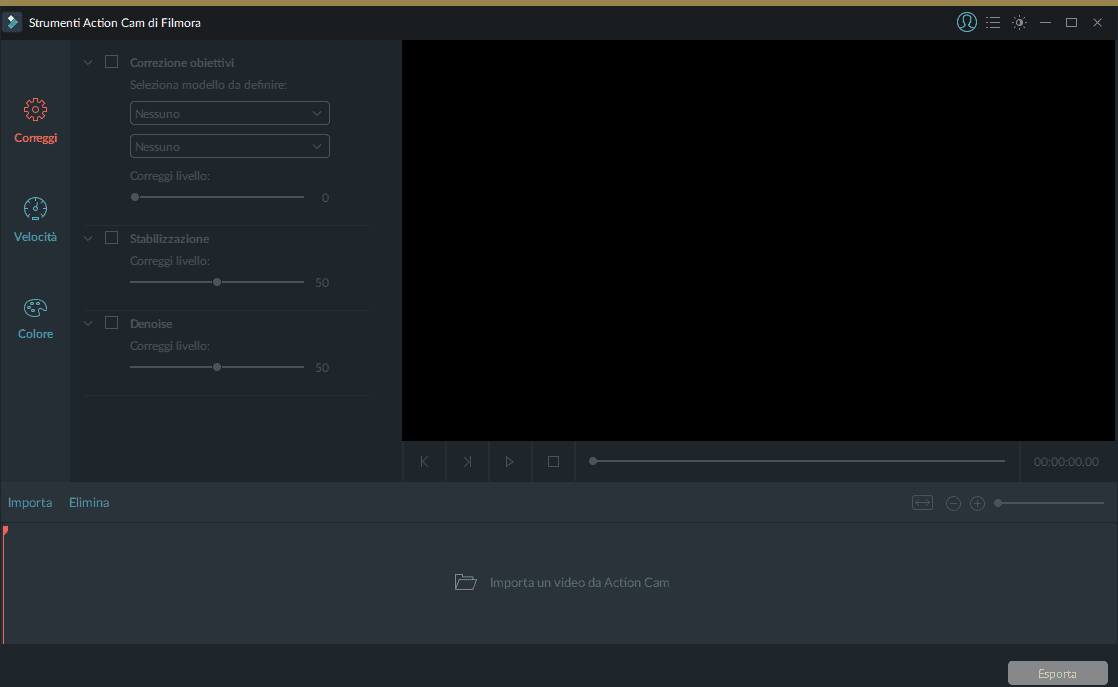Open the first Nessuno model dropdown

230,114
